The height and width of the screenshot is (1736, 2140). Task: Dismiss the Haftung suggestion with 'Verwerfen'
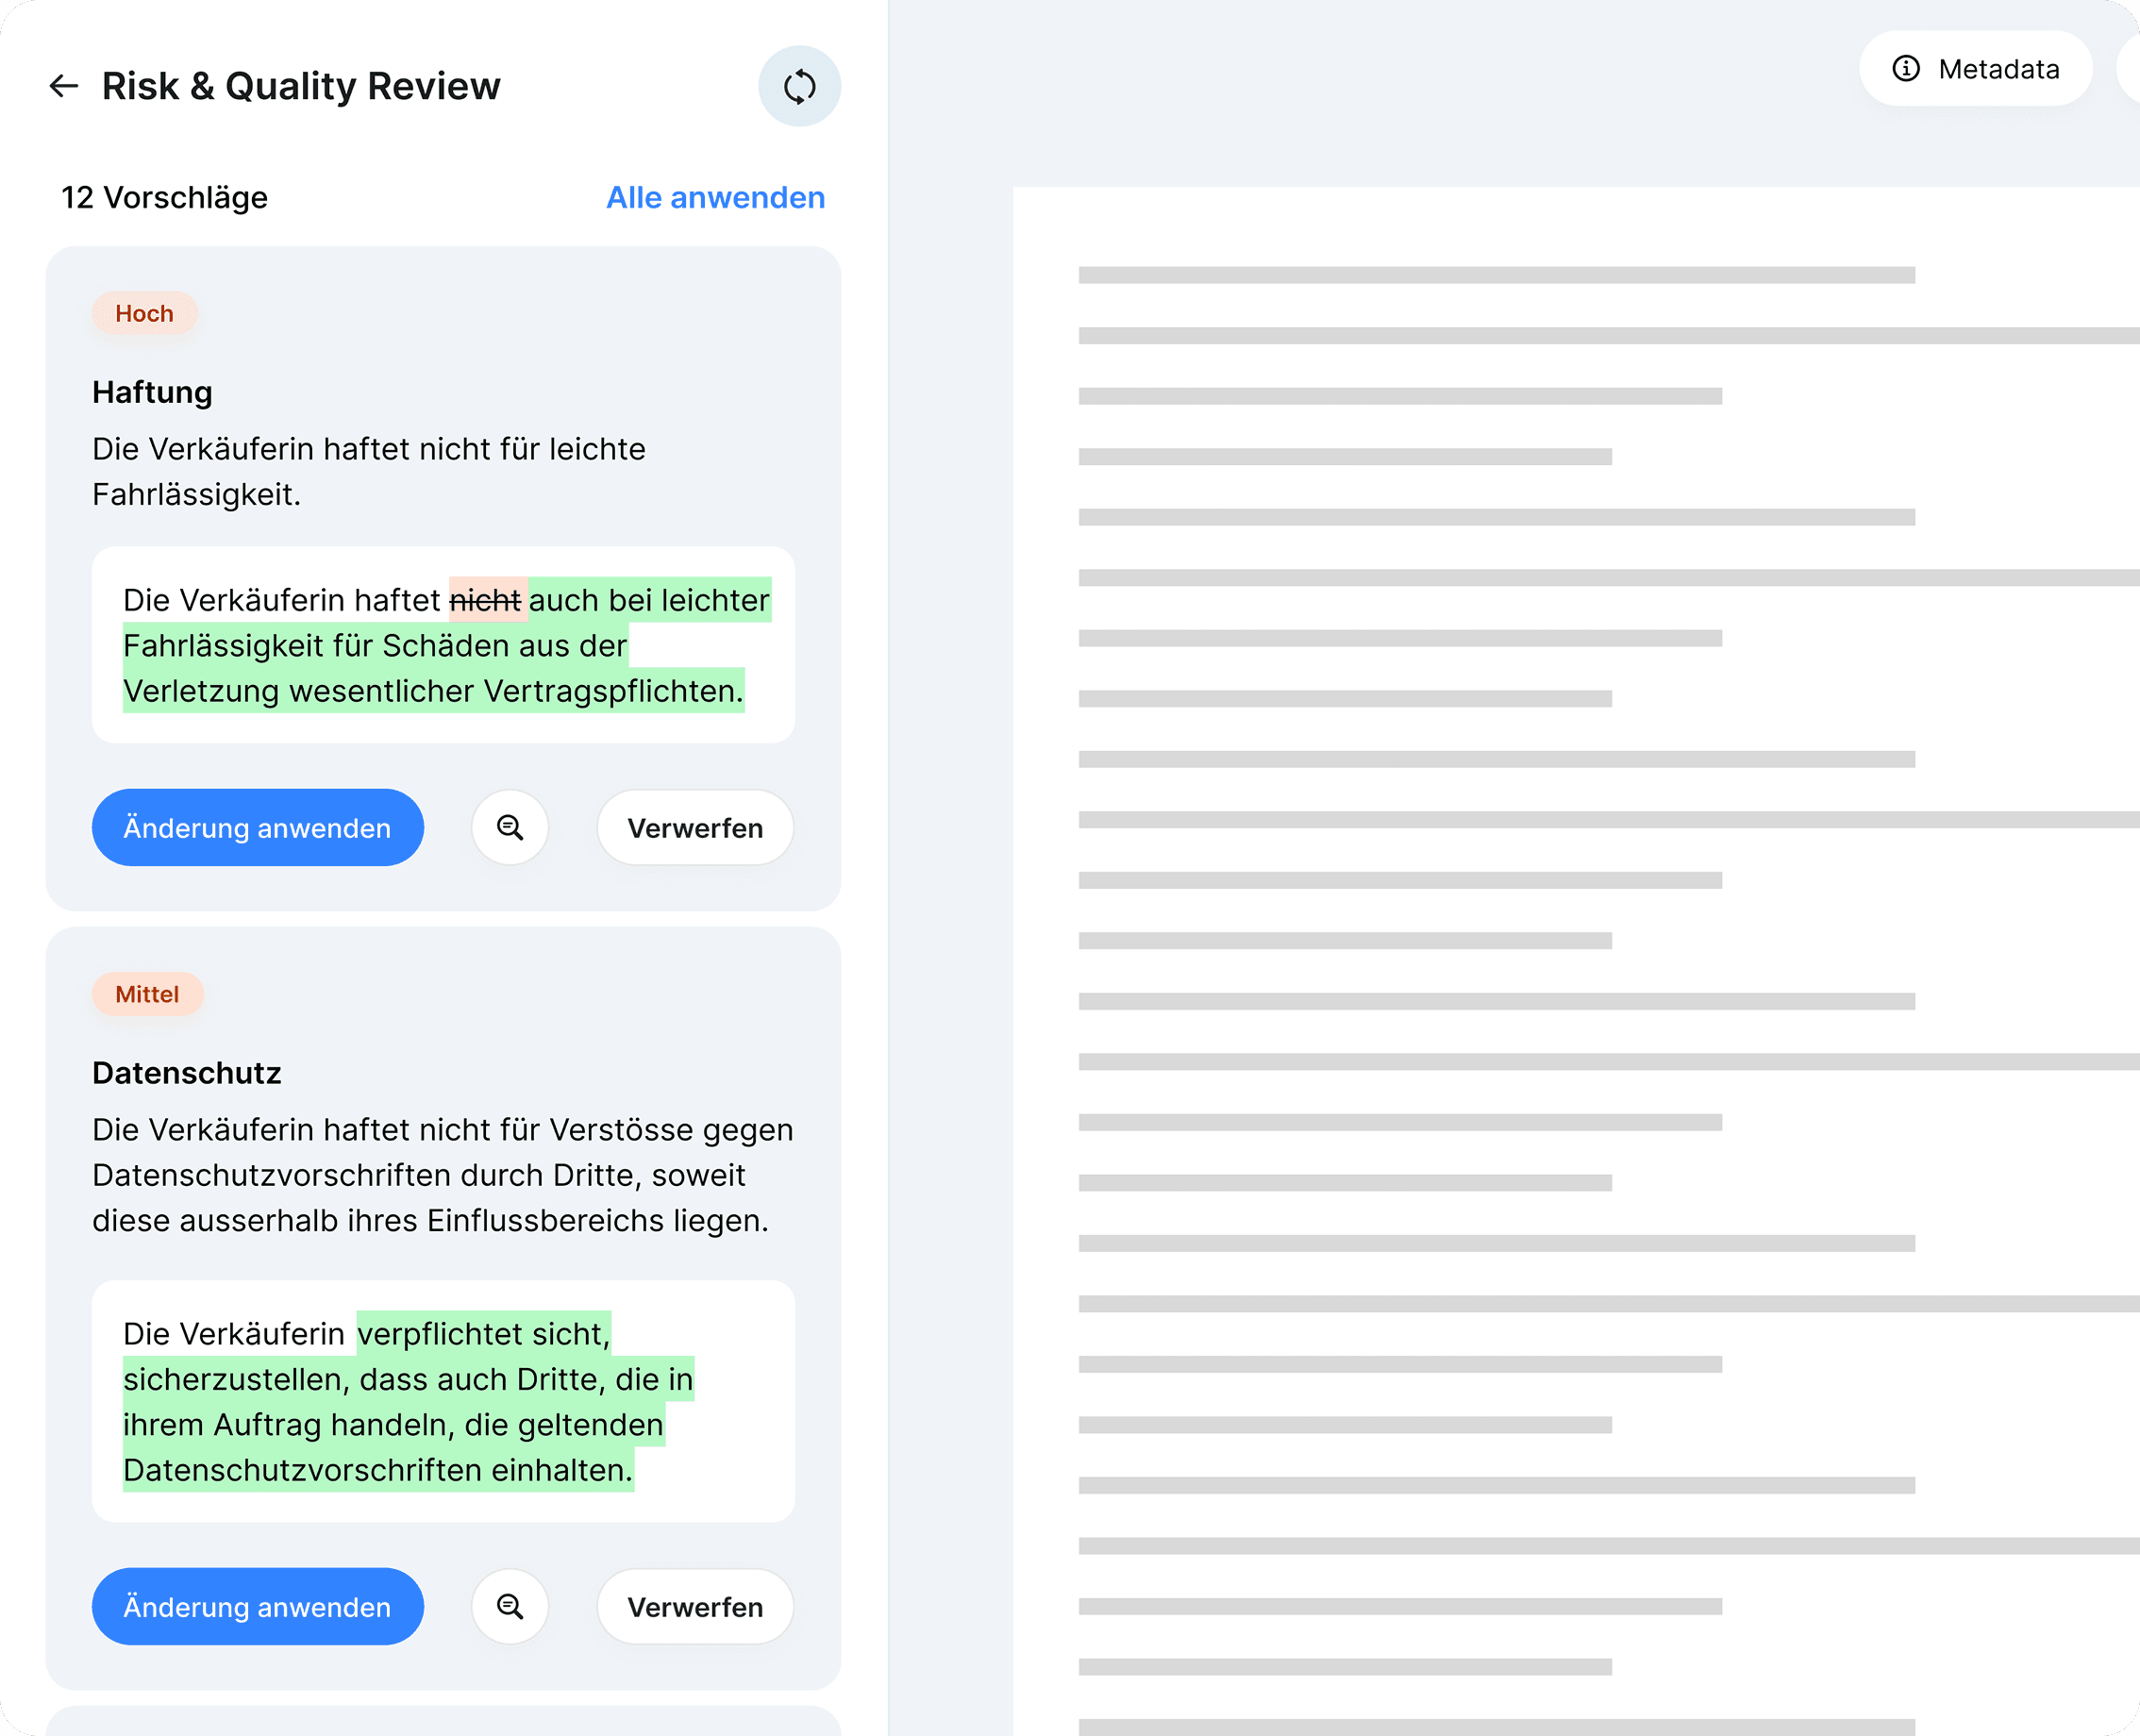pyautogui.click(x=694, y=827)
